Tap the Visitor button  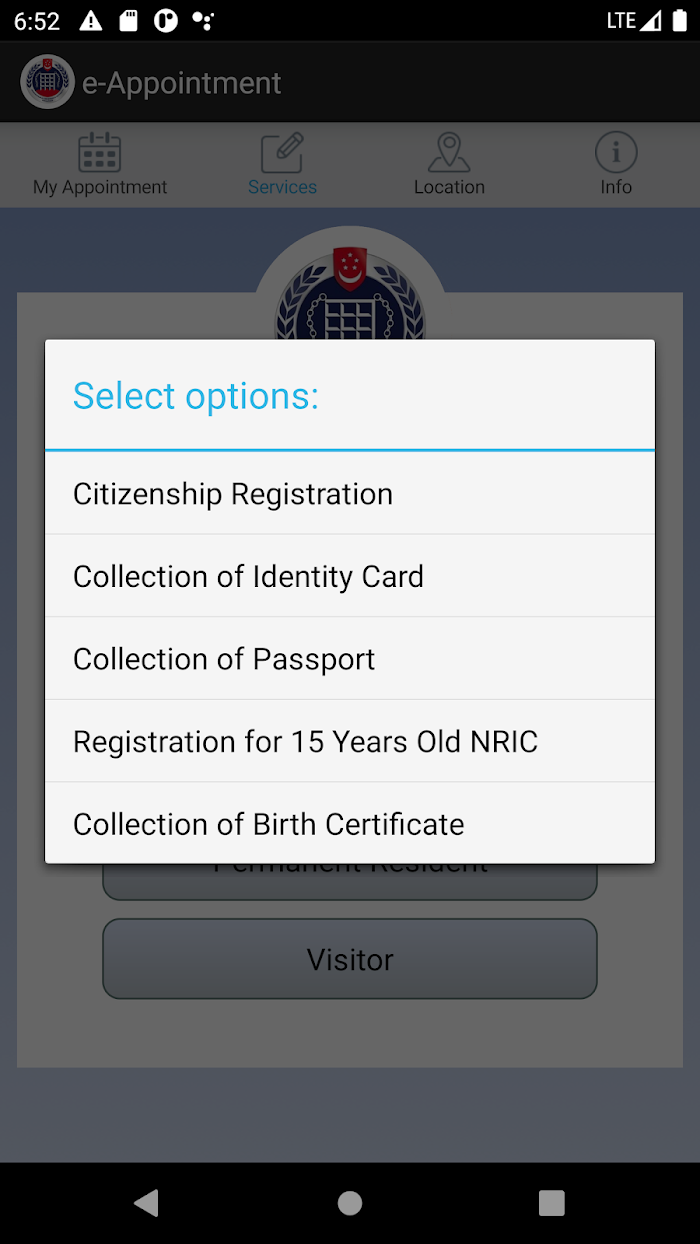point(350,959)
